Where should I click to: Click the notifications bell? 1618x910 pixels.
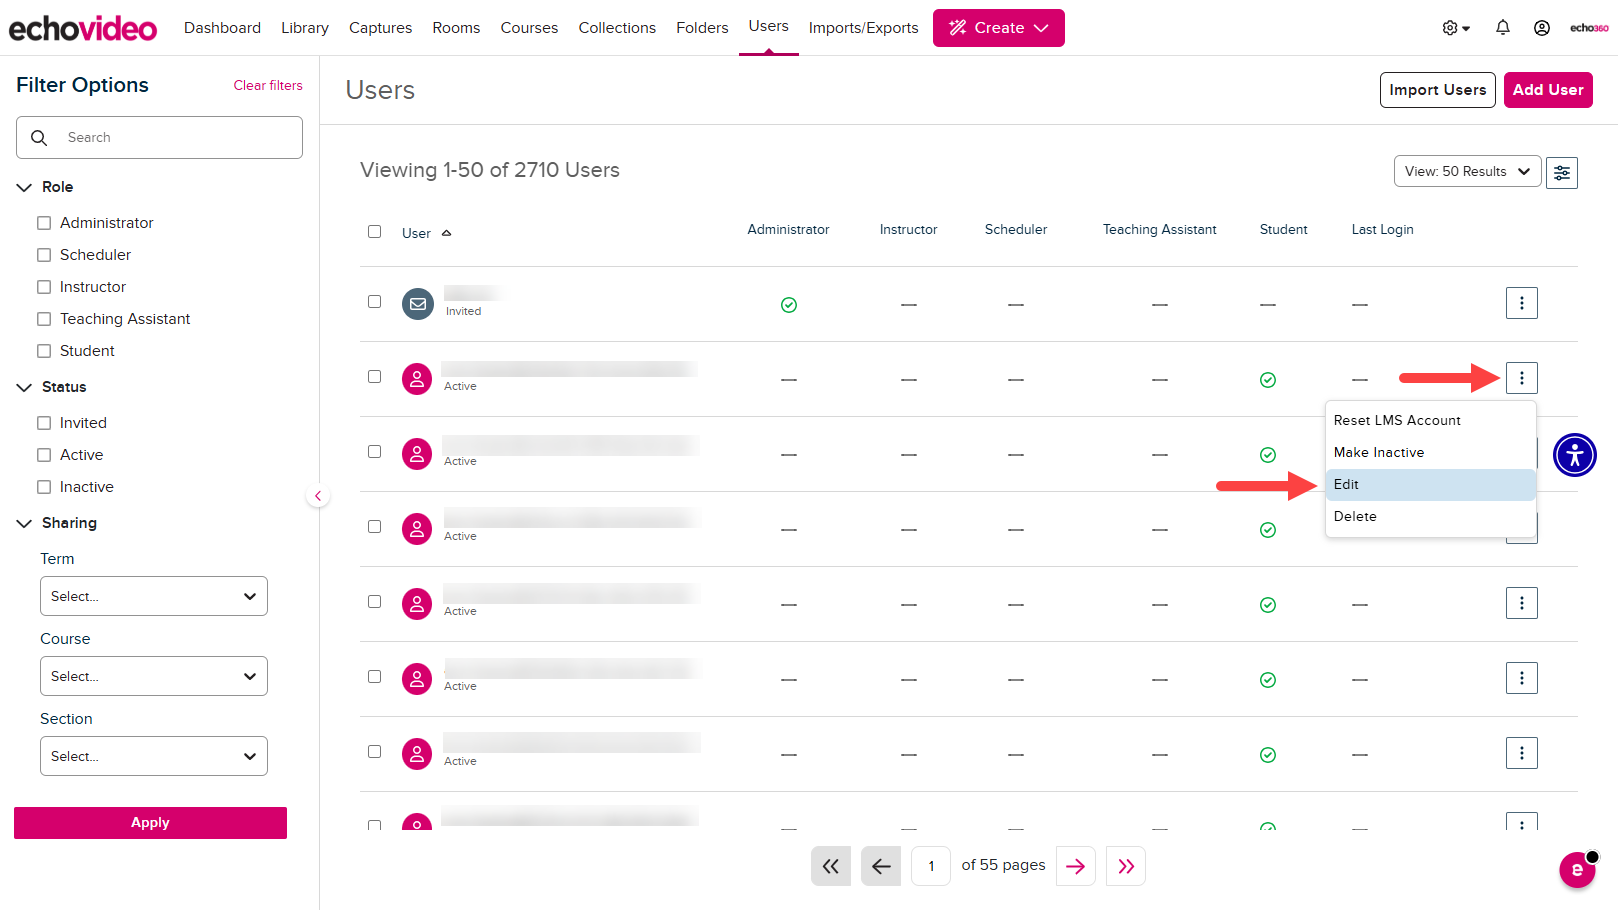pyautogui.click(x=1502, y=27)
